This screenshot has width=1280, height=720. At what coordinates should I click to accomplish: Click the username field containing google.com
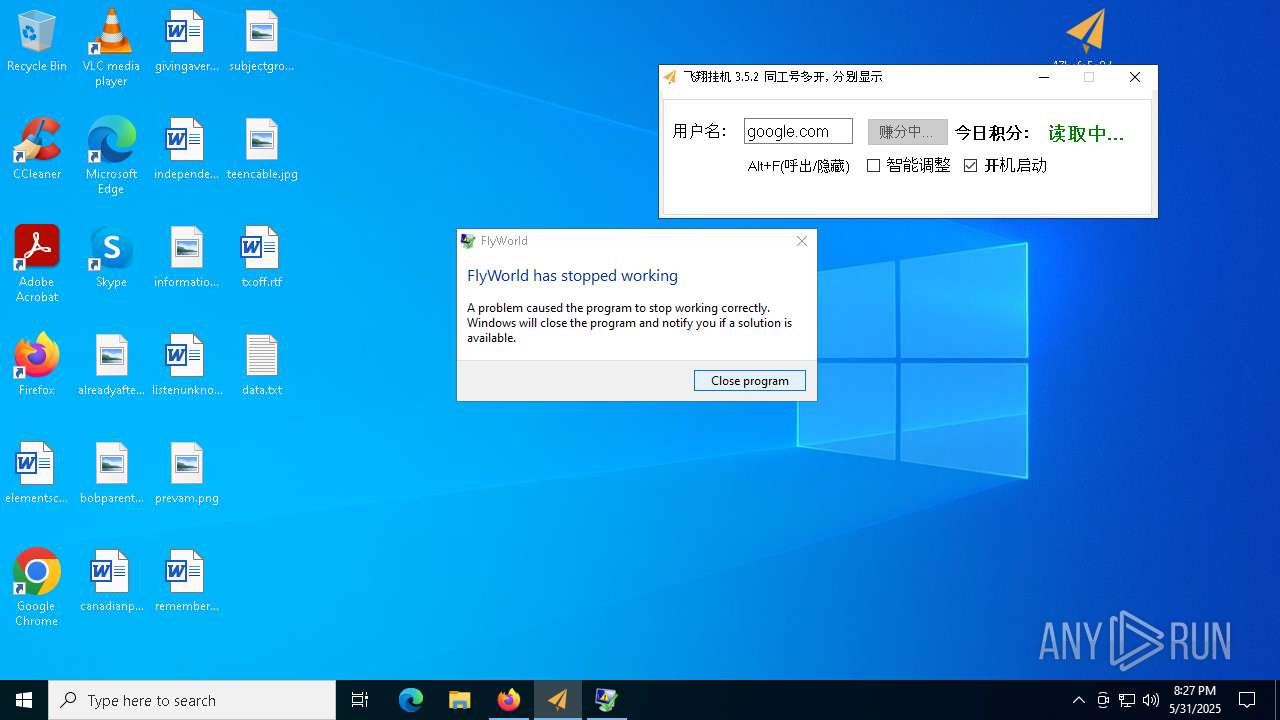click(x=798, y=131)
